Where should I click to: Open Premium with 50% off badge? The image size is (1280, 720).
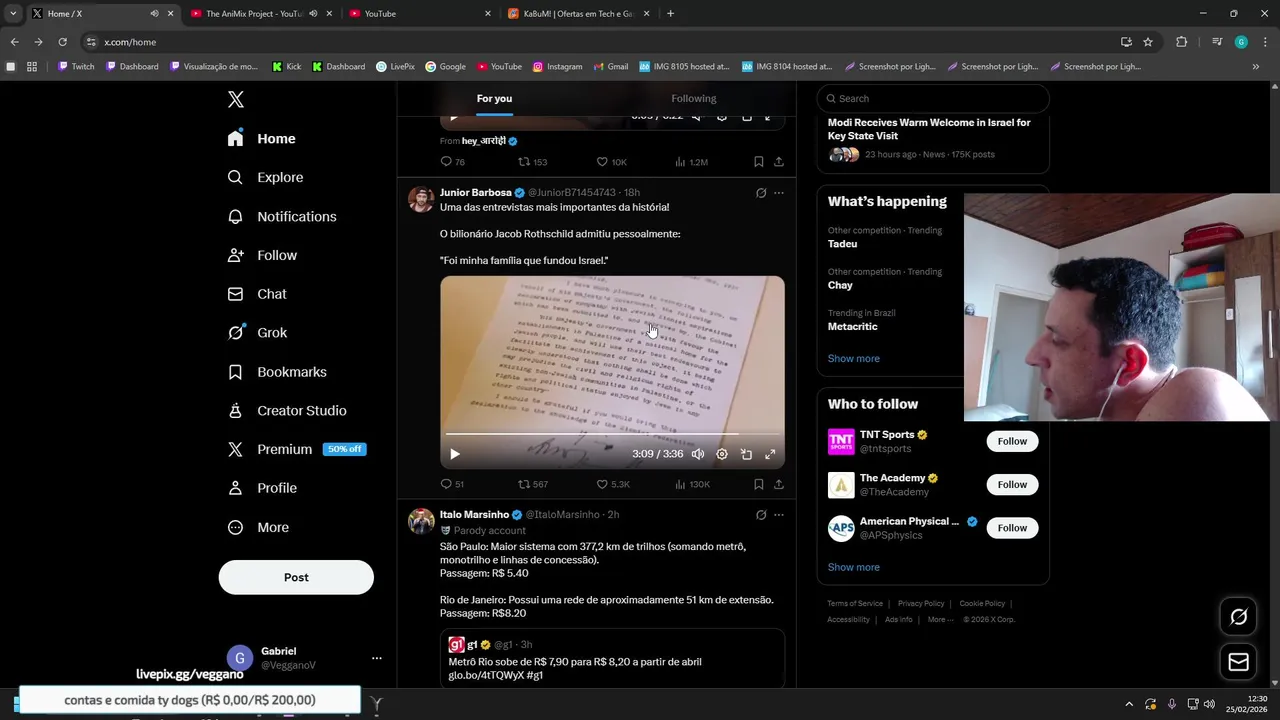pos(297,449)
